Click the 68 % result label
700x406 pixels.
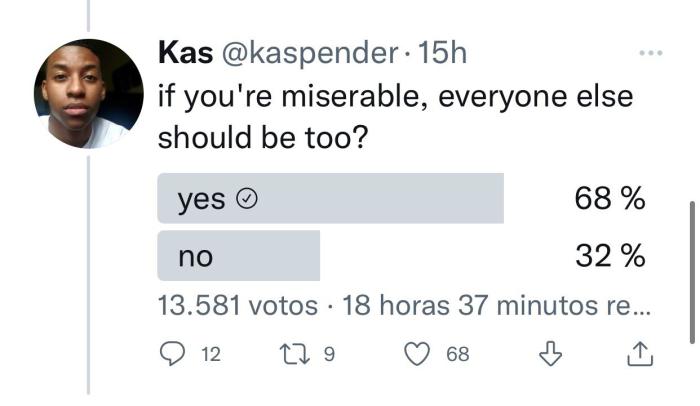pyautogui.click(x=609, y=199)
